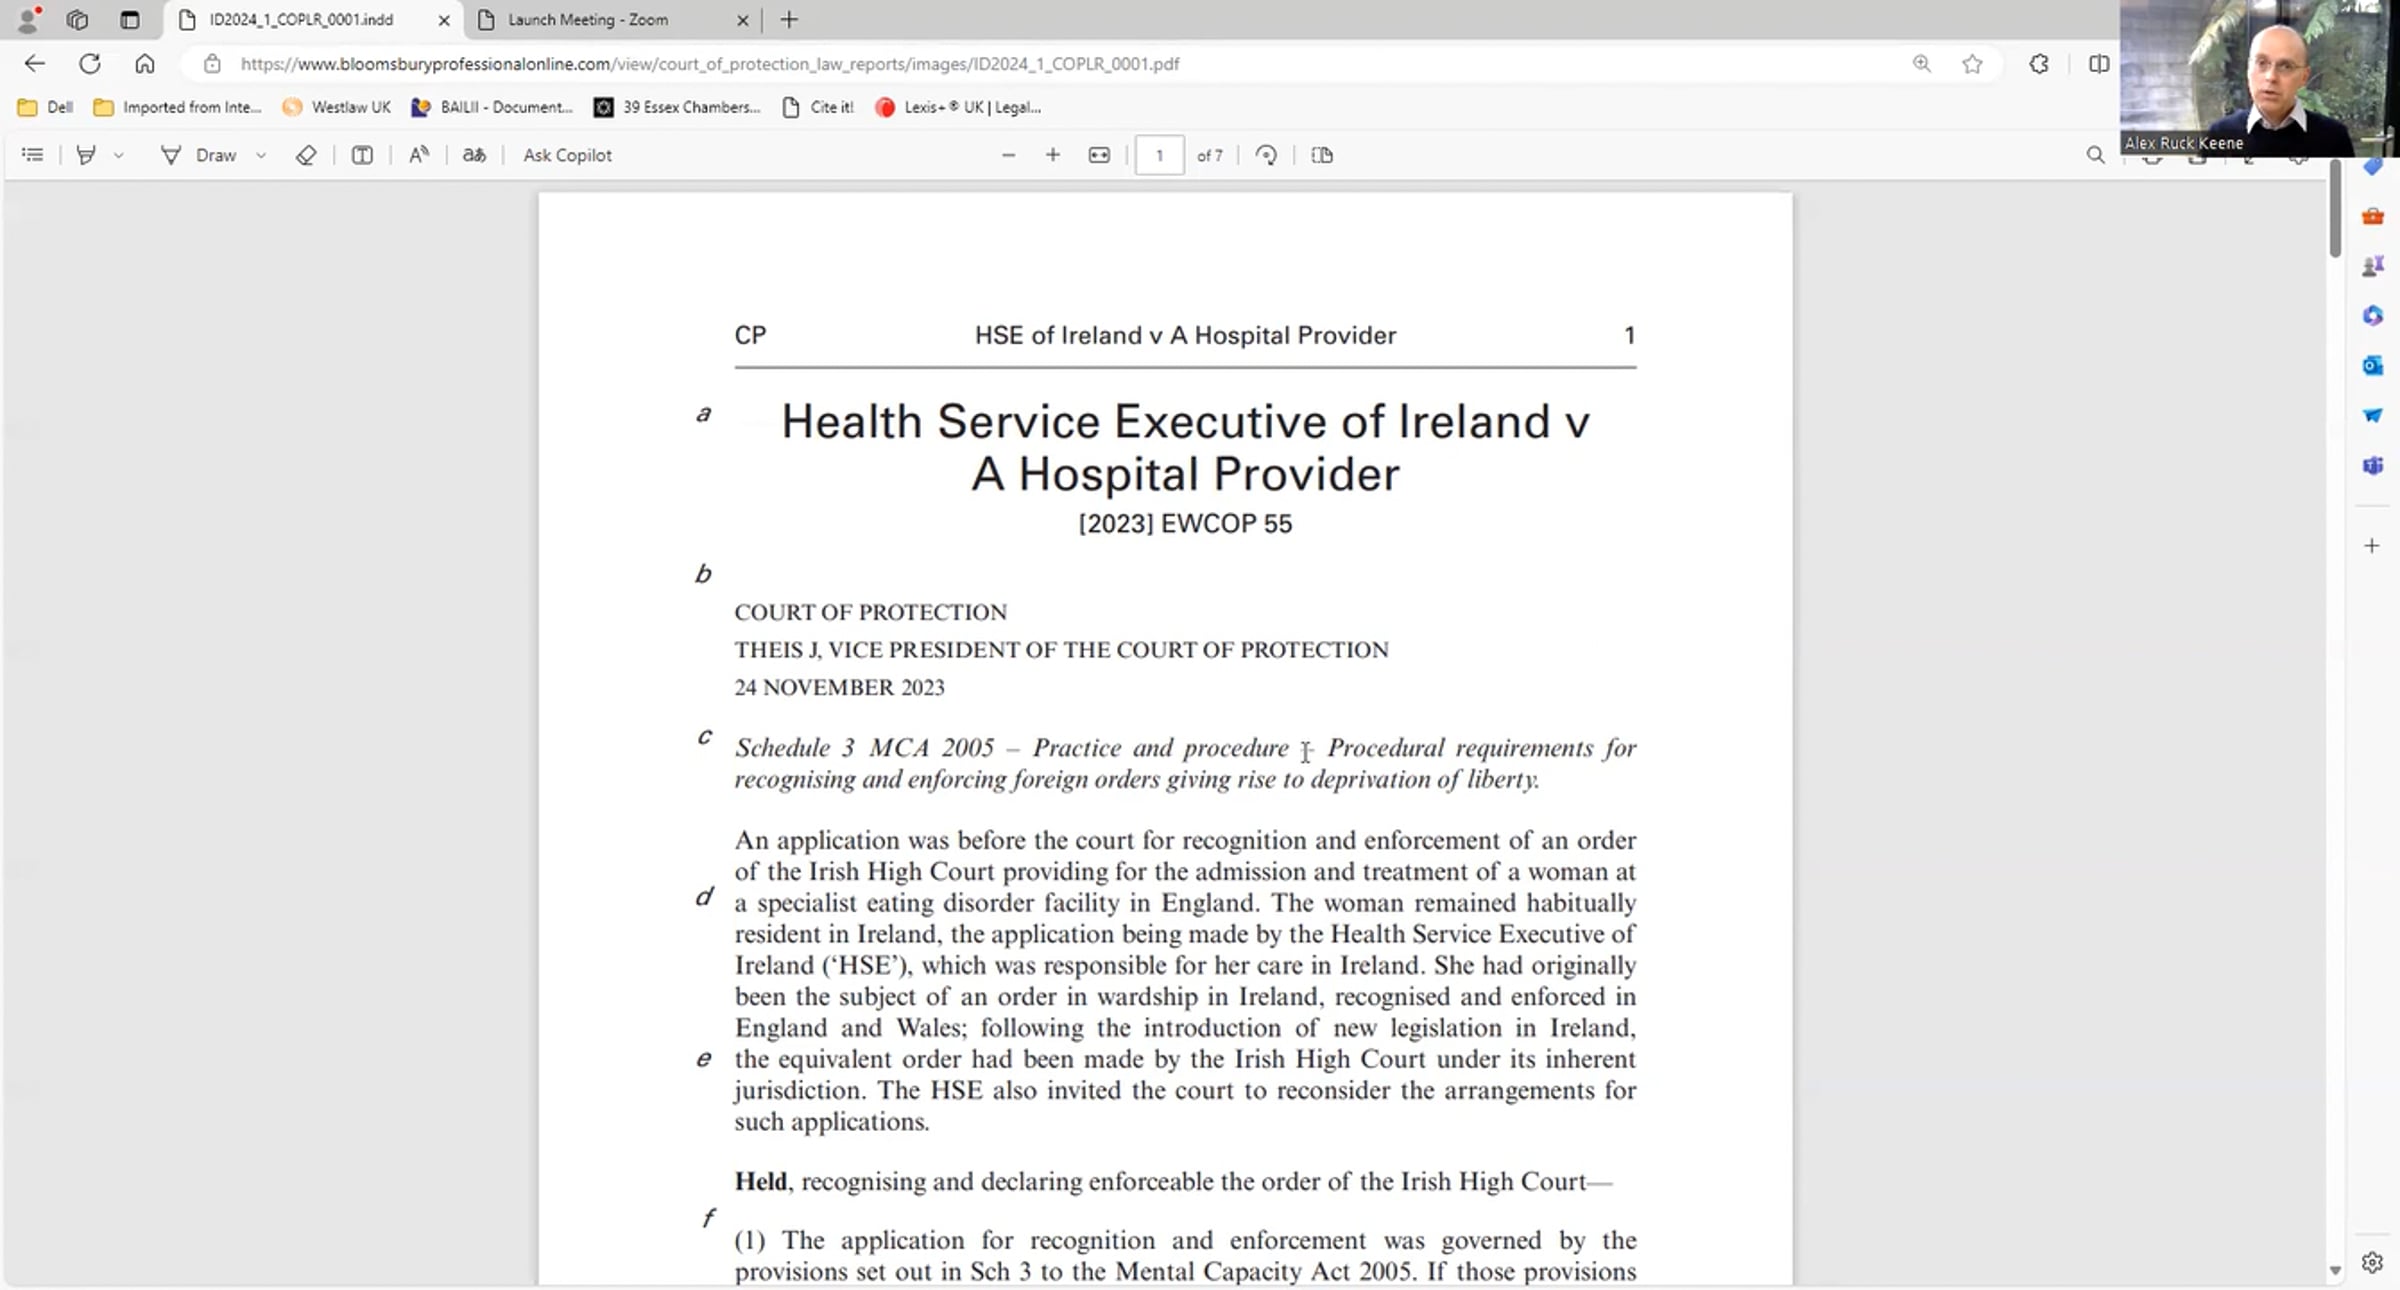
Task: Toggle the page view icon
Action: [1322, 155]
